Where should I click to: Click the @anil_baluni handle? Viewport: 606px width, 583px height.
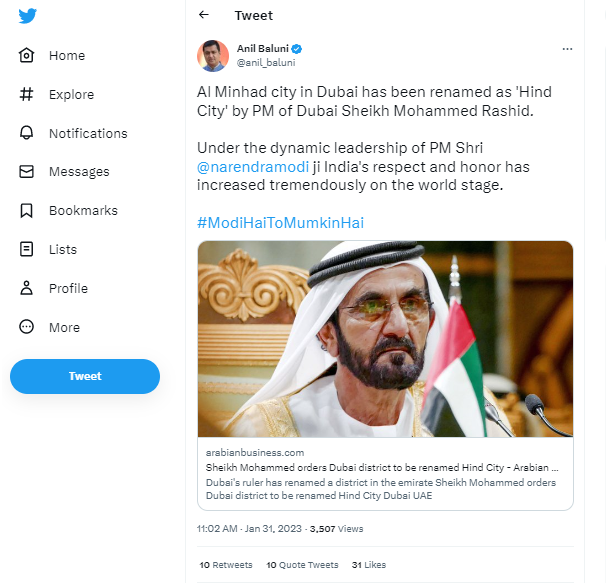[266, 63]
